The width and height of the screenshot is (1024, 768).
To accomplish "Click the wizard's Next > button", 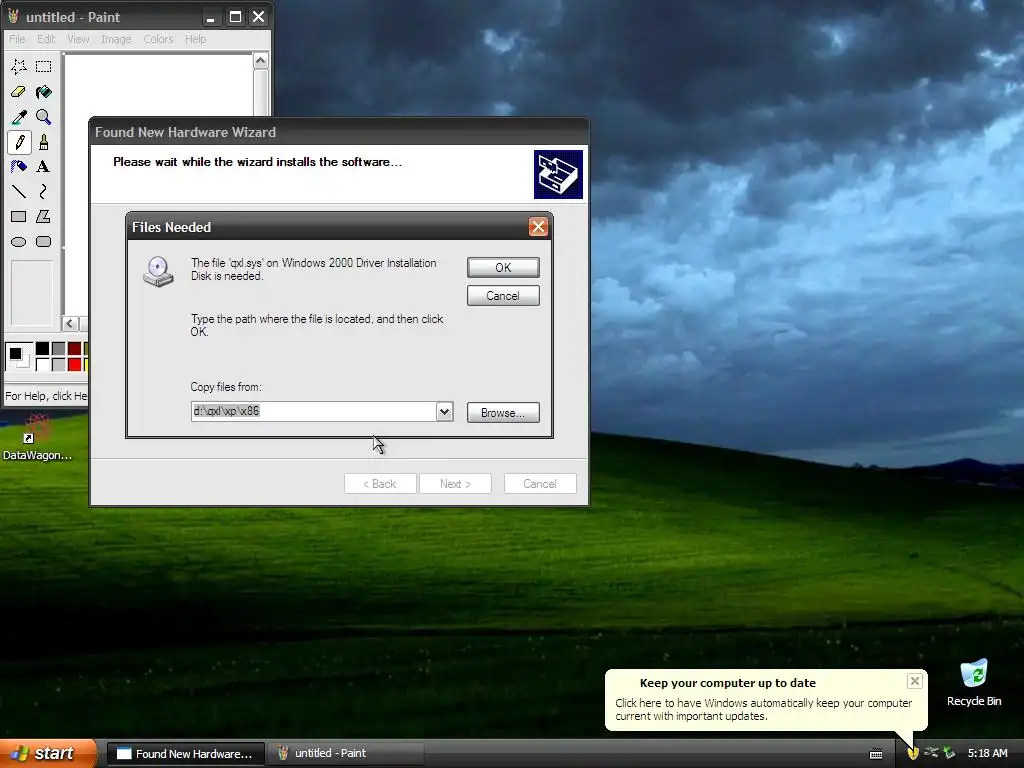I will click(455, 484).
